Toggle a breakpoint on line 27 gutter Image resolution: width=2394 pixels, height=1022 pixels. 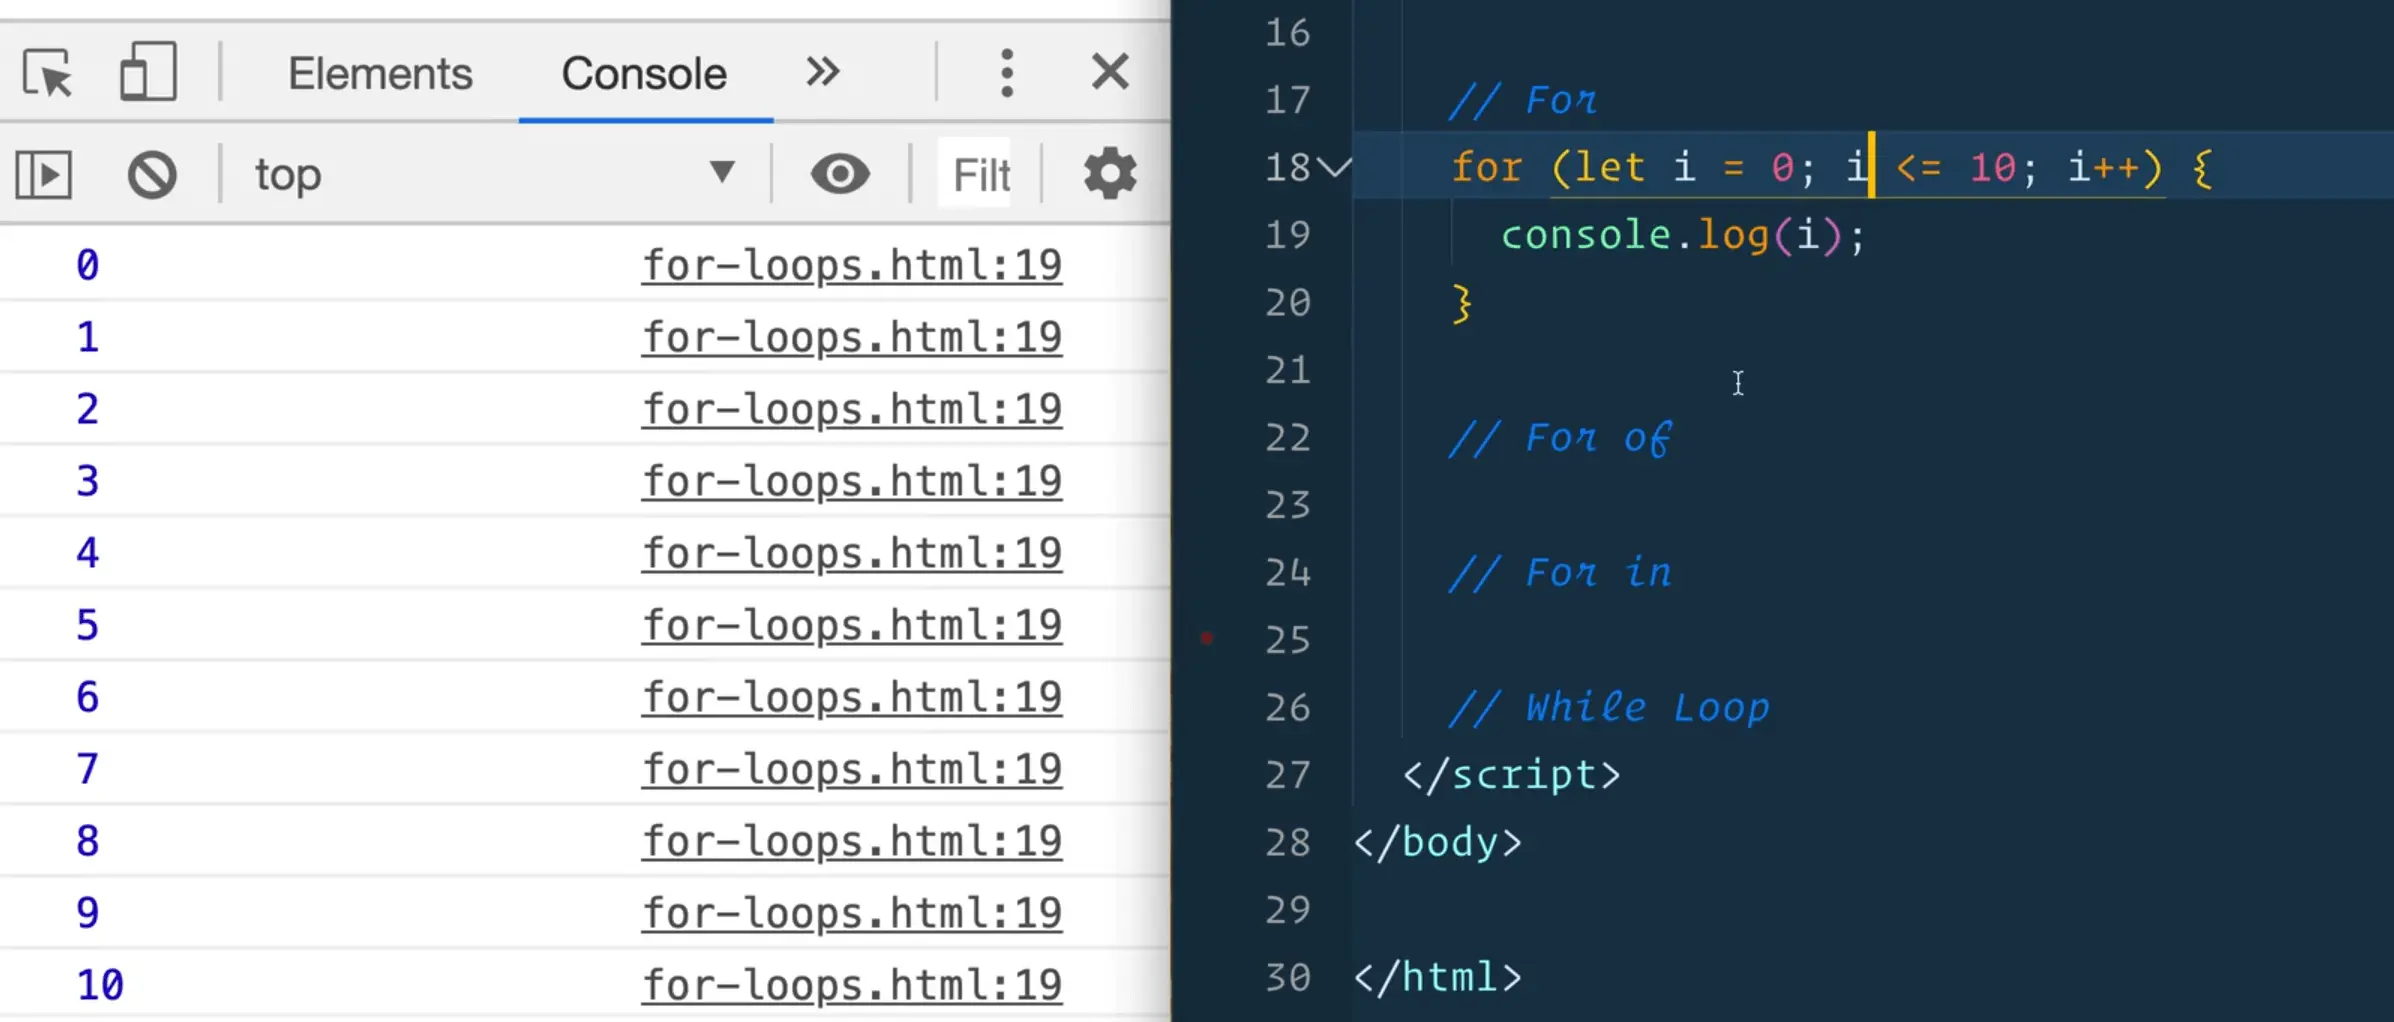[x=1289, y=776]
